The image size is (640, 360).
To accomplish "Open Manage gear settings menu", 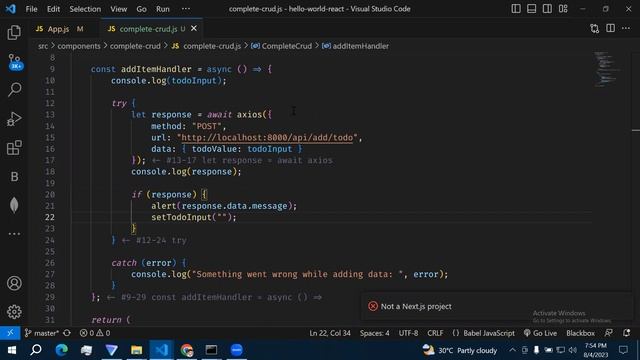I will click(x=14, y=312).
